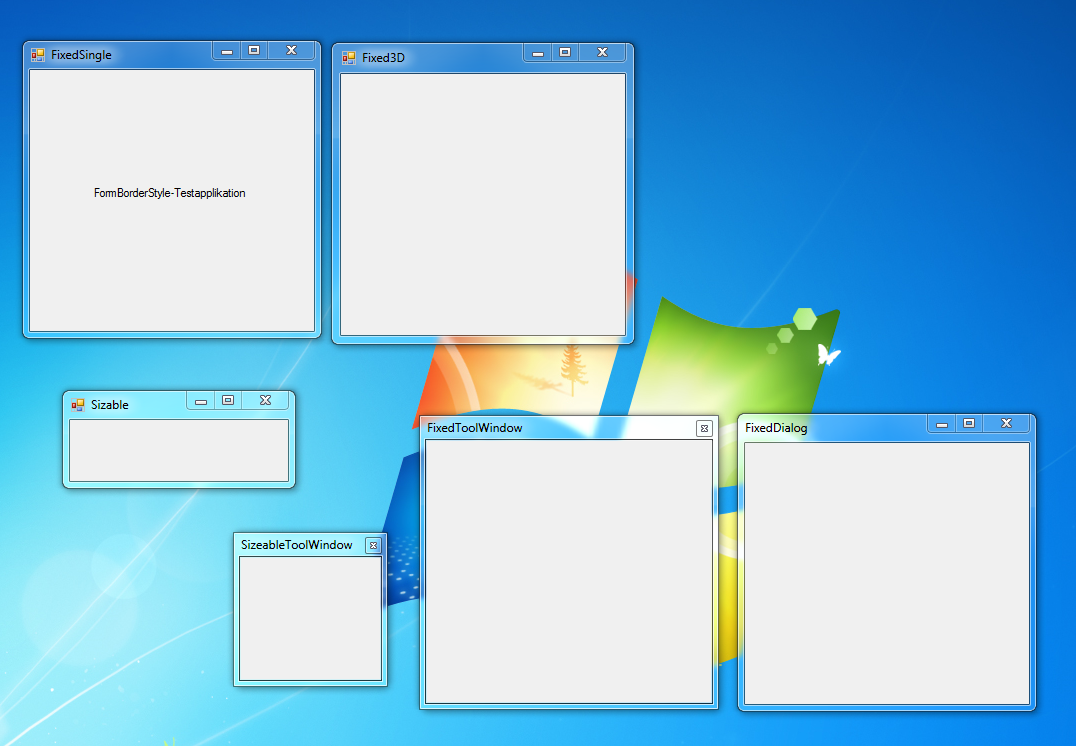Minimize the FixedDialog window
The image size is (1076, 746).
(x=942, y=424)
